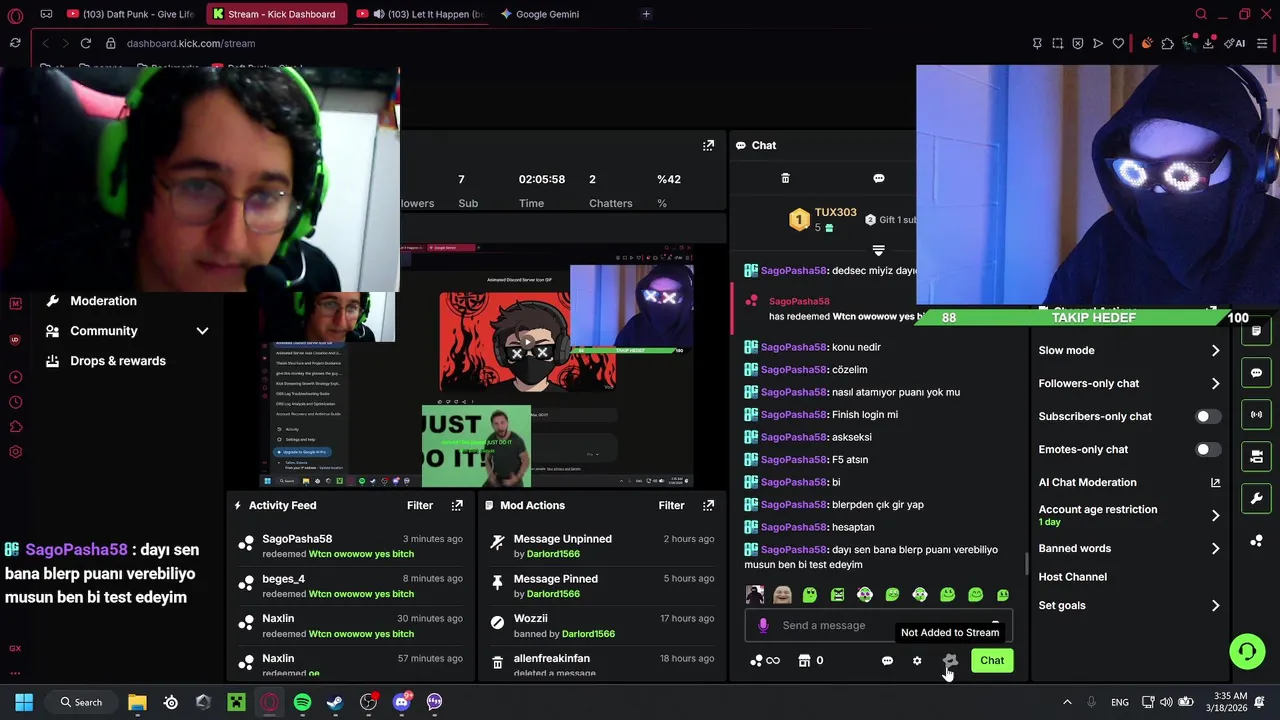Open Opera sidebar extensions cube icon
The height and width of the screenshot is (720, 1280).
pyautogui.click(x=15, y=427)
